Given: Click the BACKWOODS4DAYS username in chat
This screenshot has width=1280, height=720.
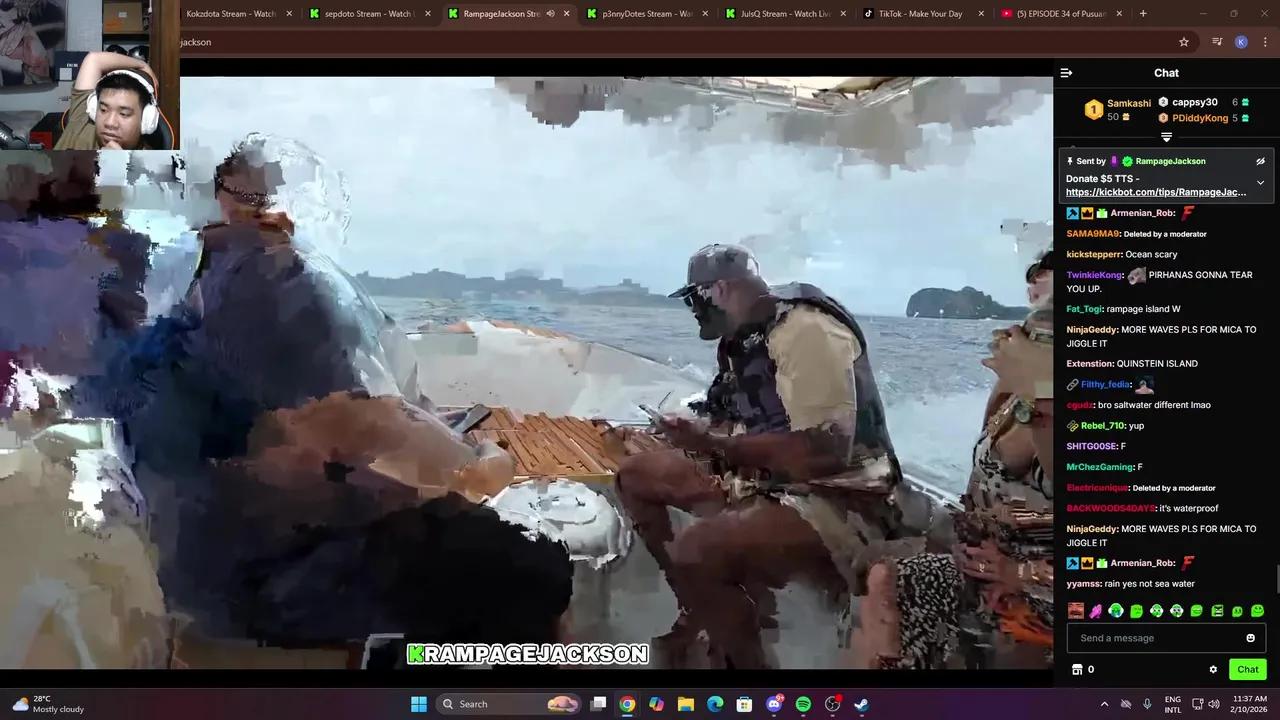Looking at the screenshot, I should tap(1110, 508).
